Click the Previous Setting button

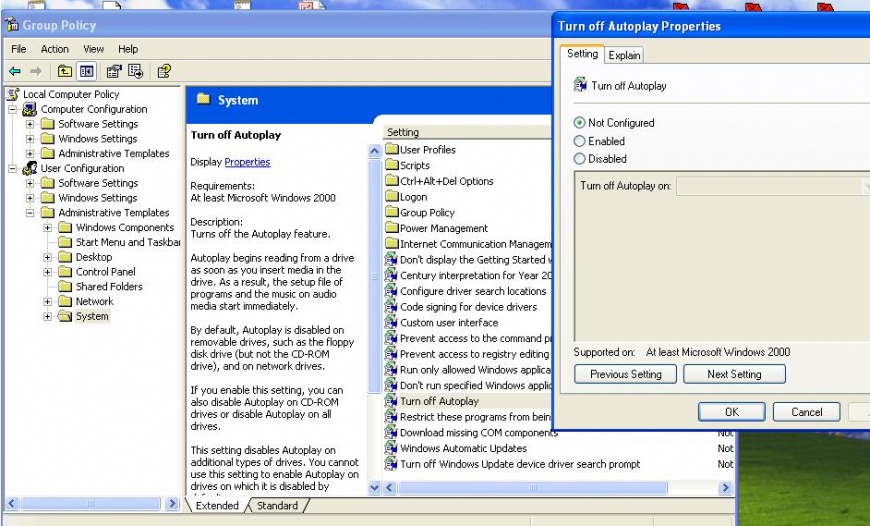(x=625, y=374)
